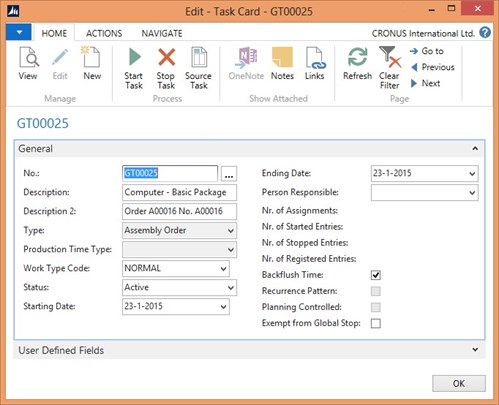Open the Source Task
The height and width of the screenshot is (405, 499).
[x=198, y=68]
